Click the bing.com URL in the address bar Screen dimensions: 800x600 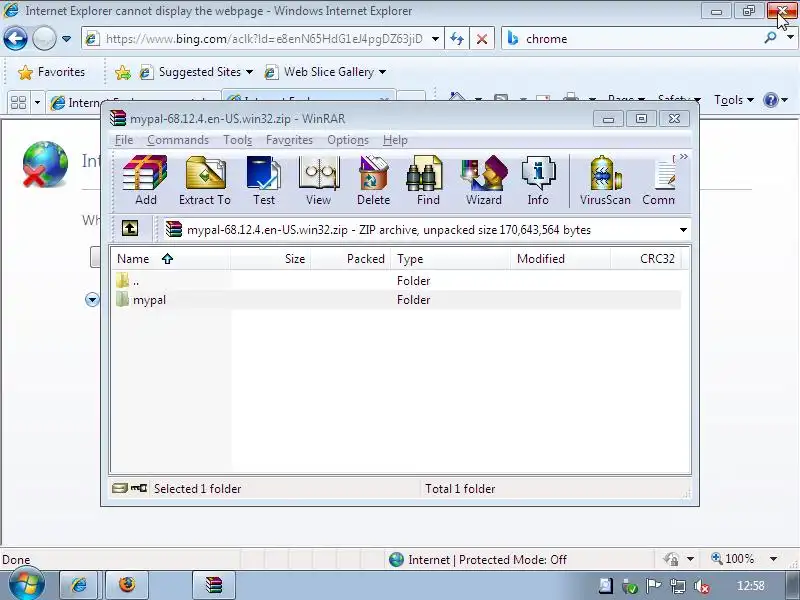point(264,39)
